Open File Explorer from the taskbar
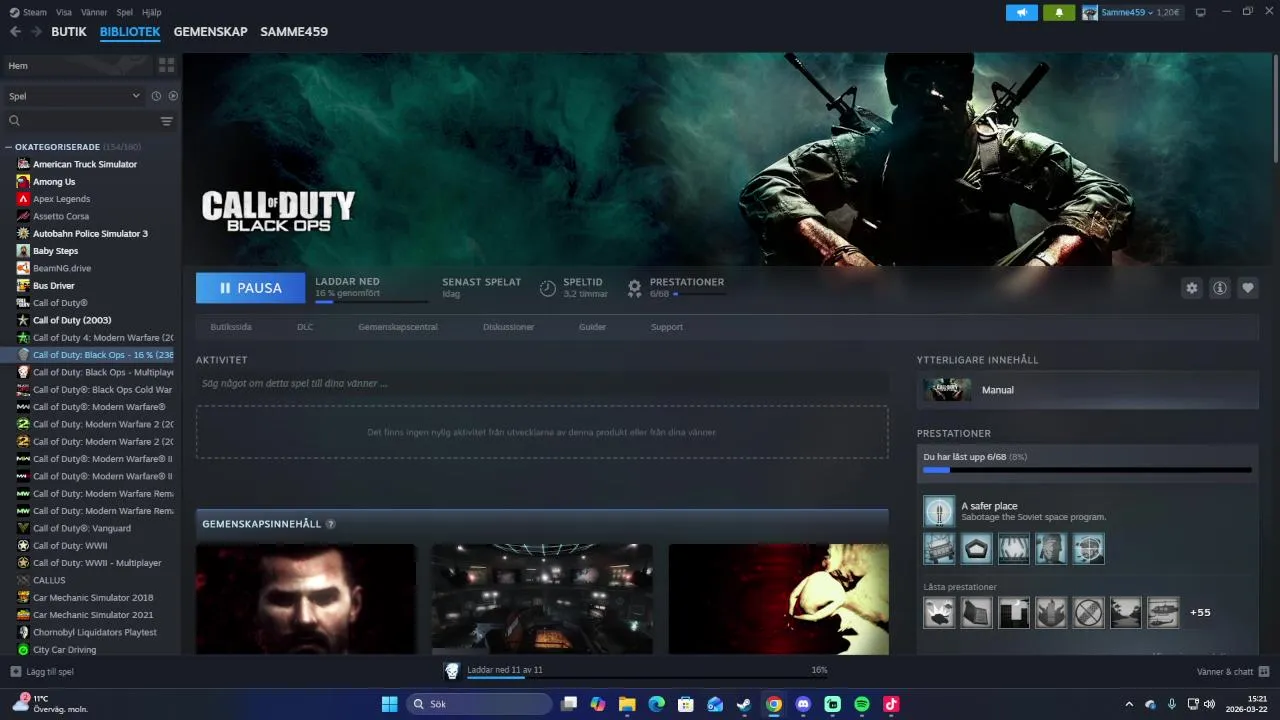 tap(627, 704)
